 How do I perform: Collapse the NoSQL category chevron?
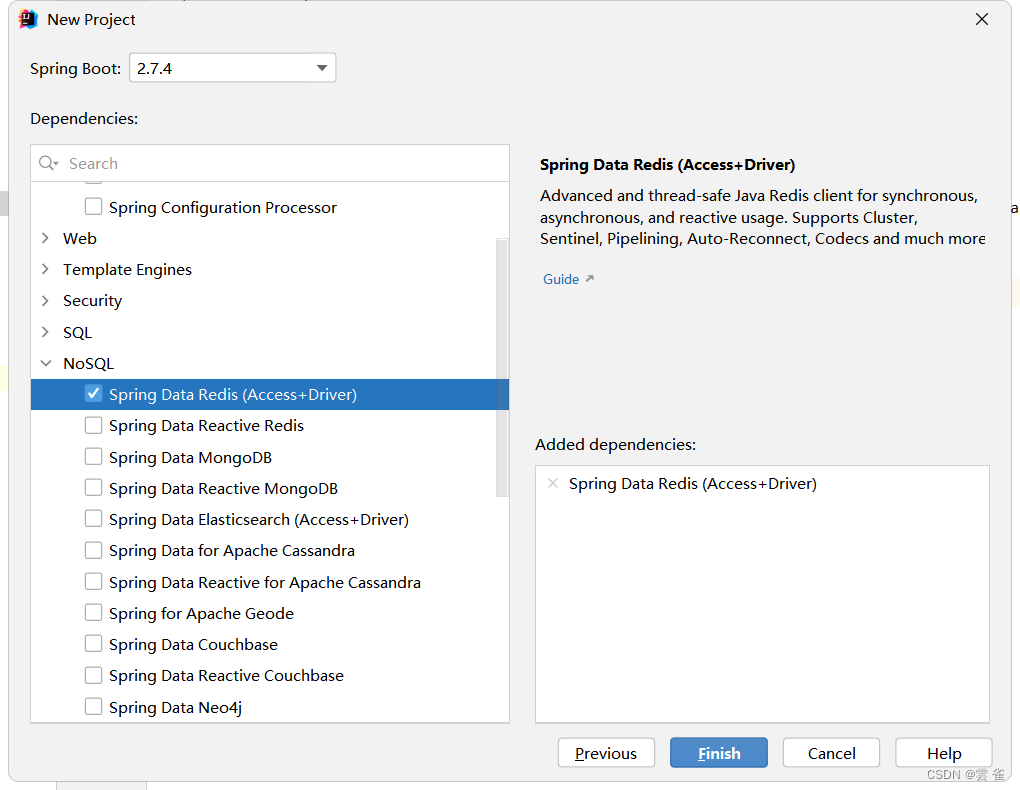point(46,363)
